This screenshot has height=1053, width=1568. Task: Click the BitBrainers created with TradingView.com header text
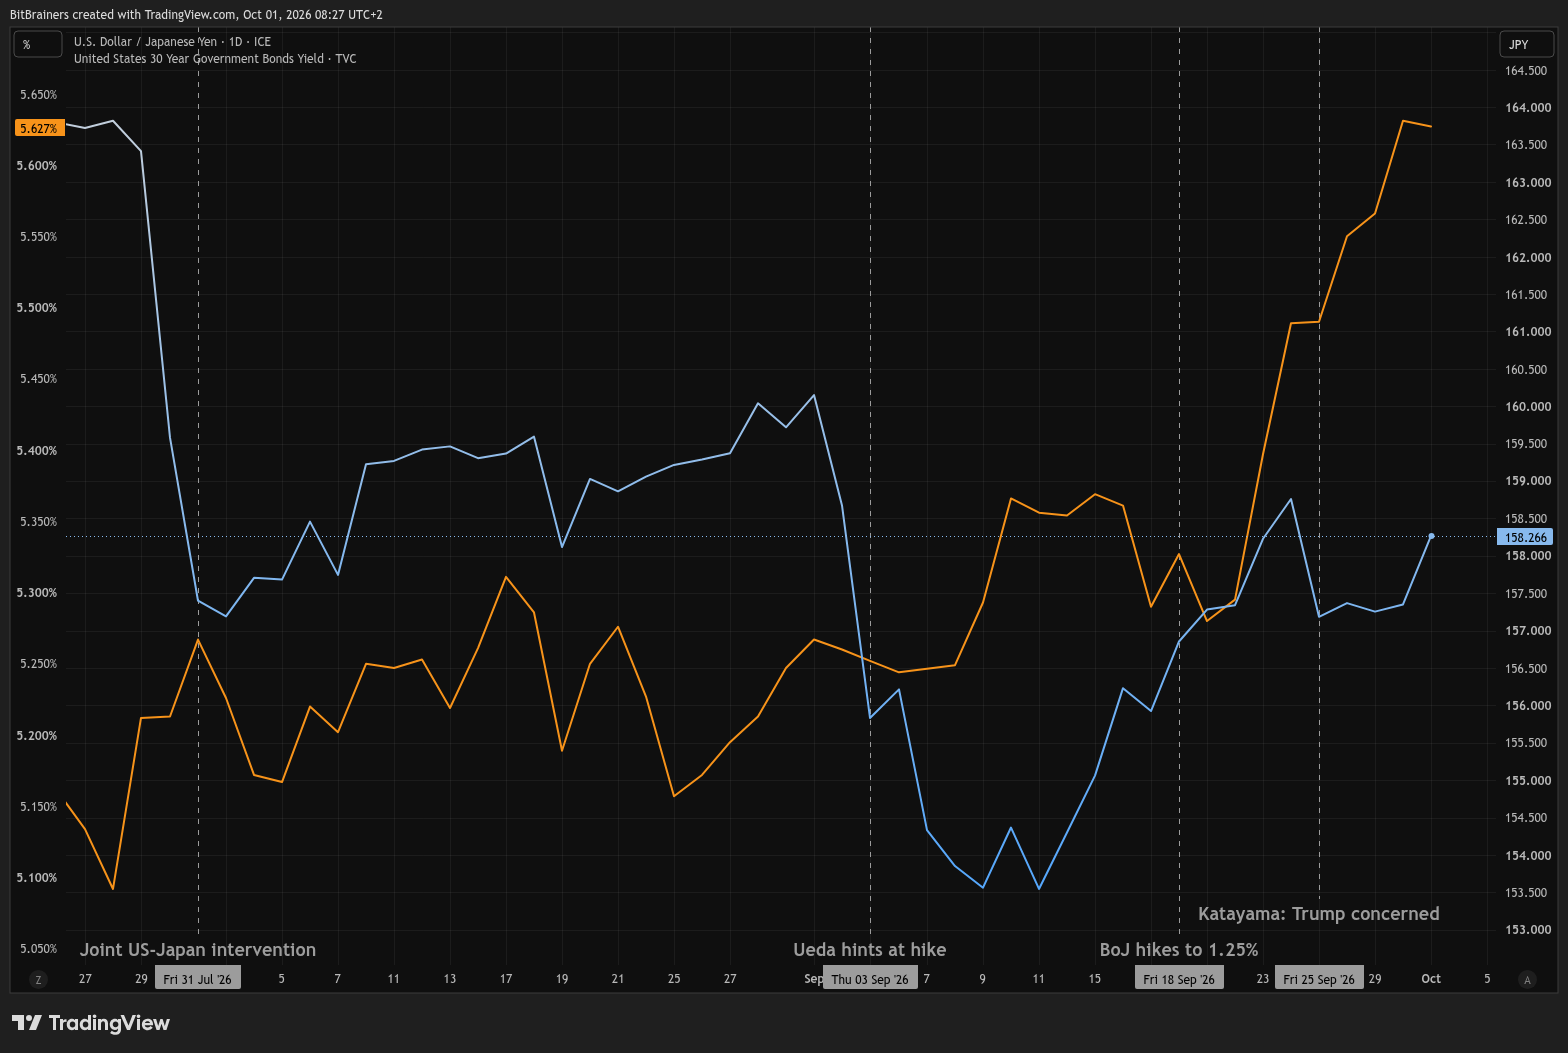click(x=196, y=15)
